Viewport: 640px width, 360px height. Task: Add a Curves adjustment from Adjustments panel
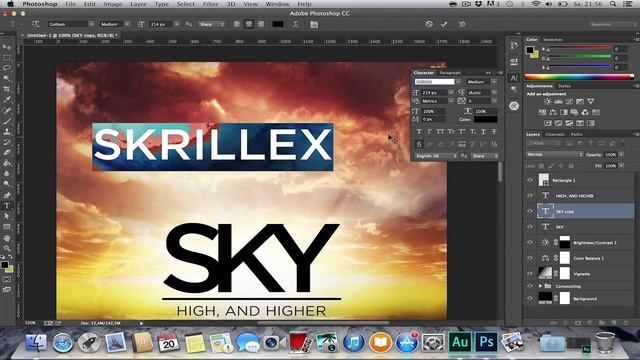569,101
